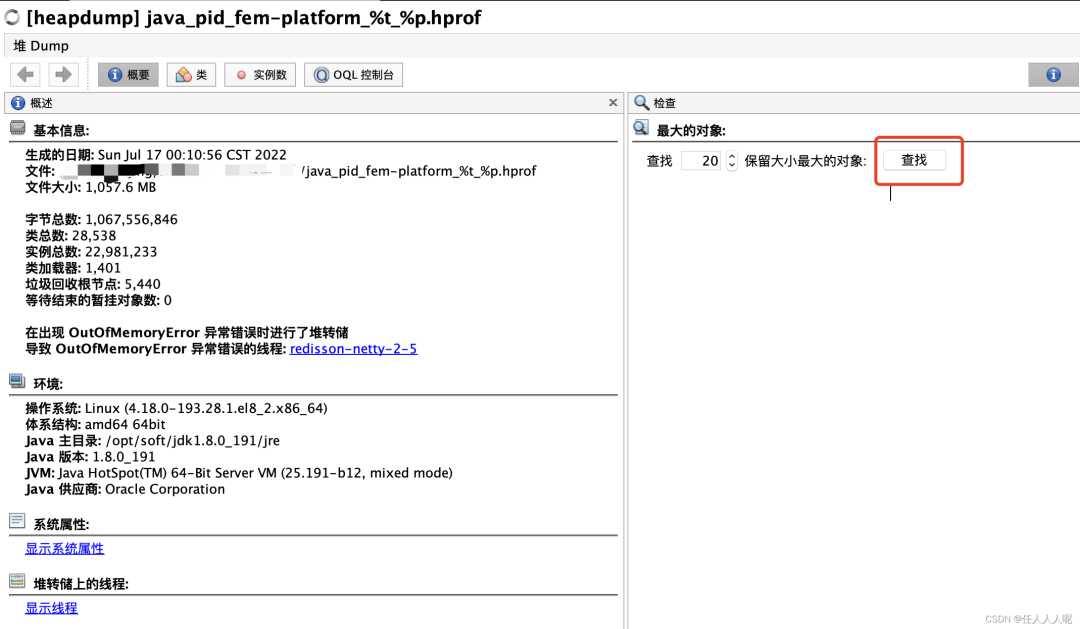
Task: Open the redisson-netty-2-5 thread link
Action: click(x=353, y=349)
